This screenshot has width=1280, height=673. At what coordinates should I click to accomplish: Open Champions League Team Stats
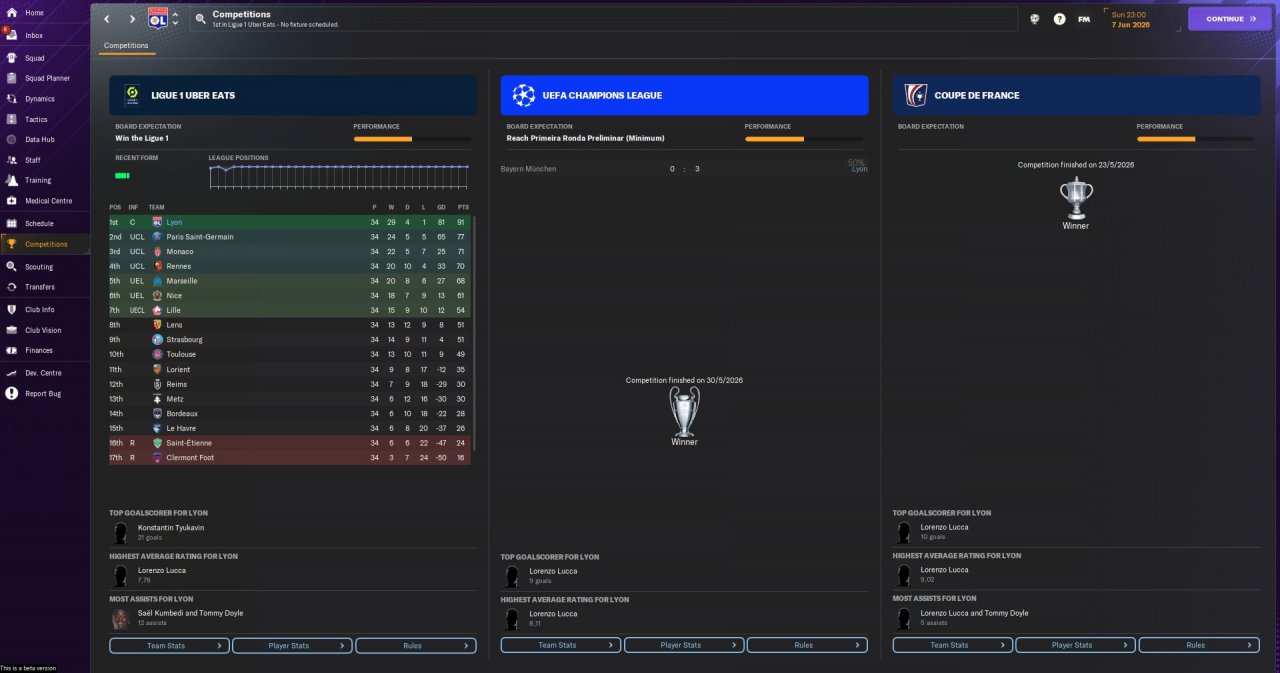click(x=561, y=646)
